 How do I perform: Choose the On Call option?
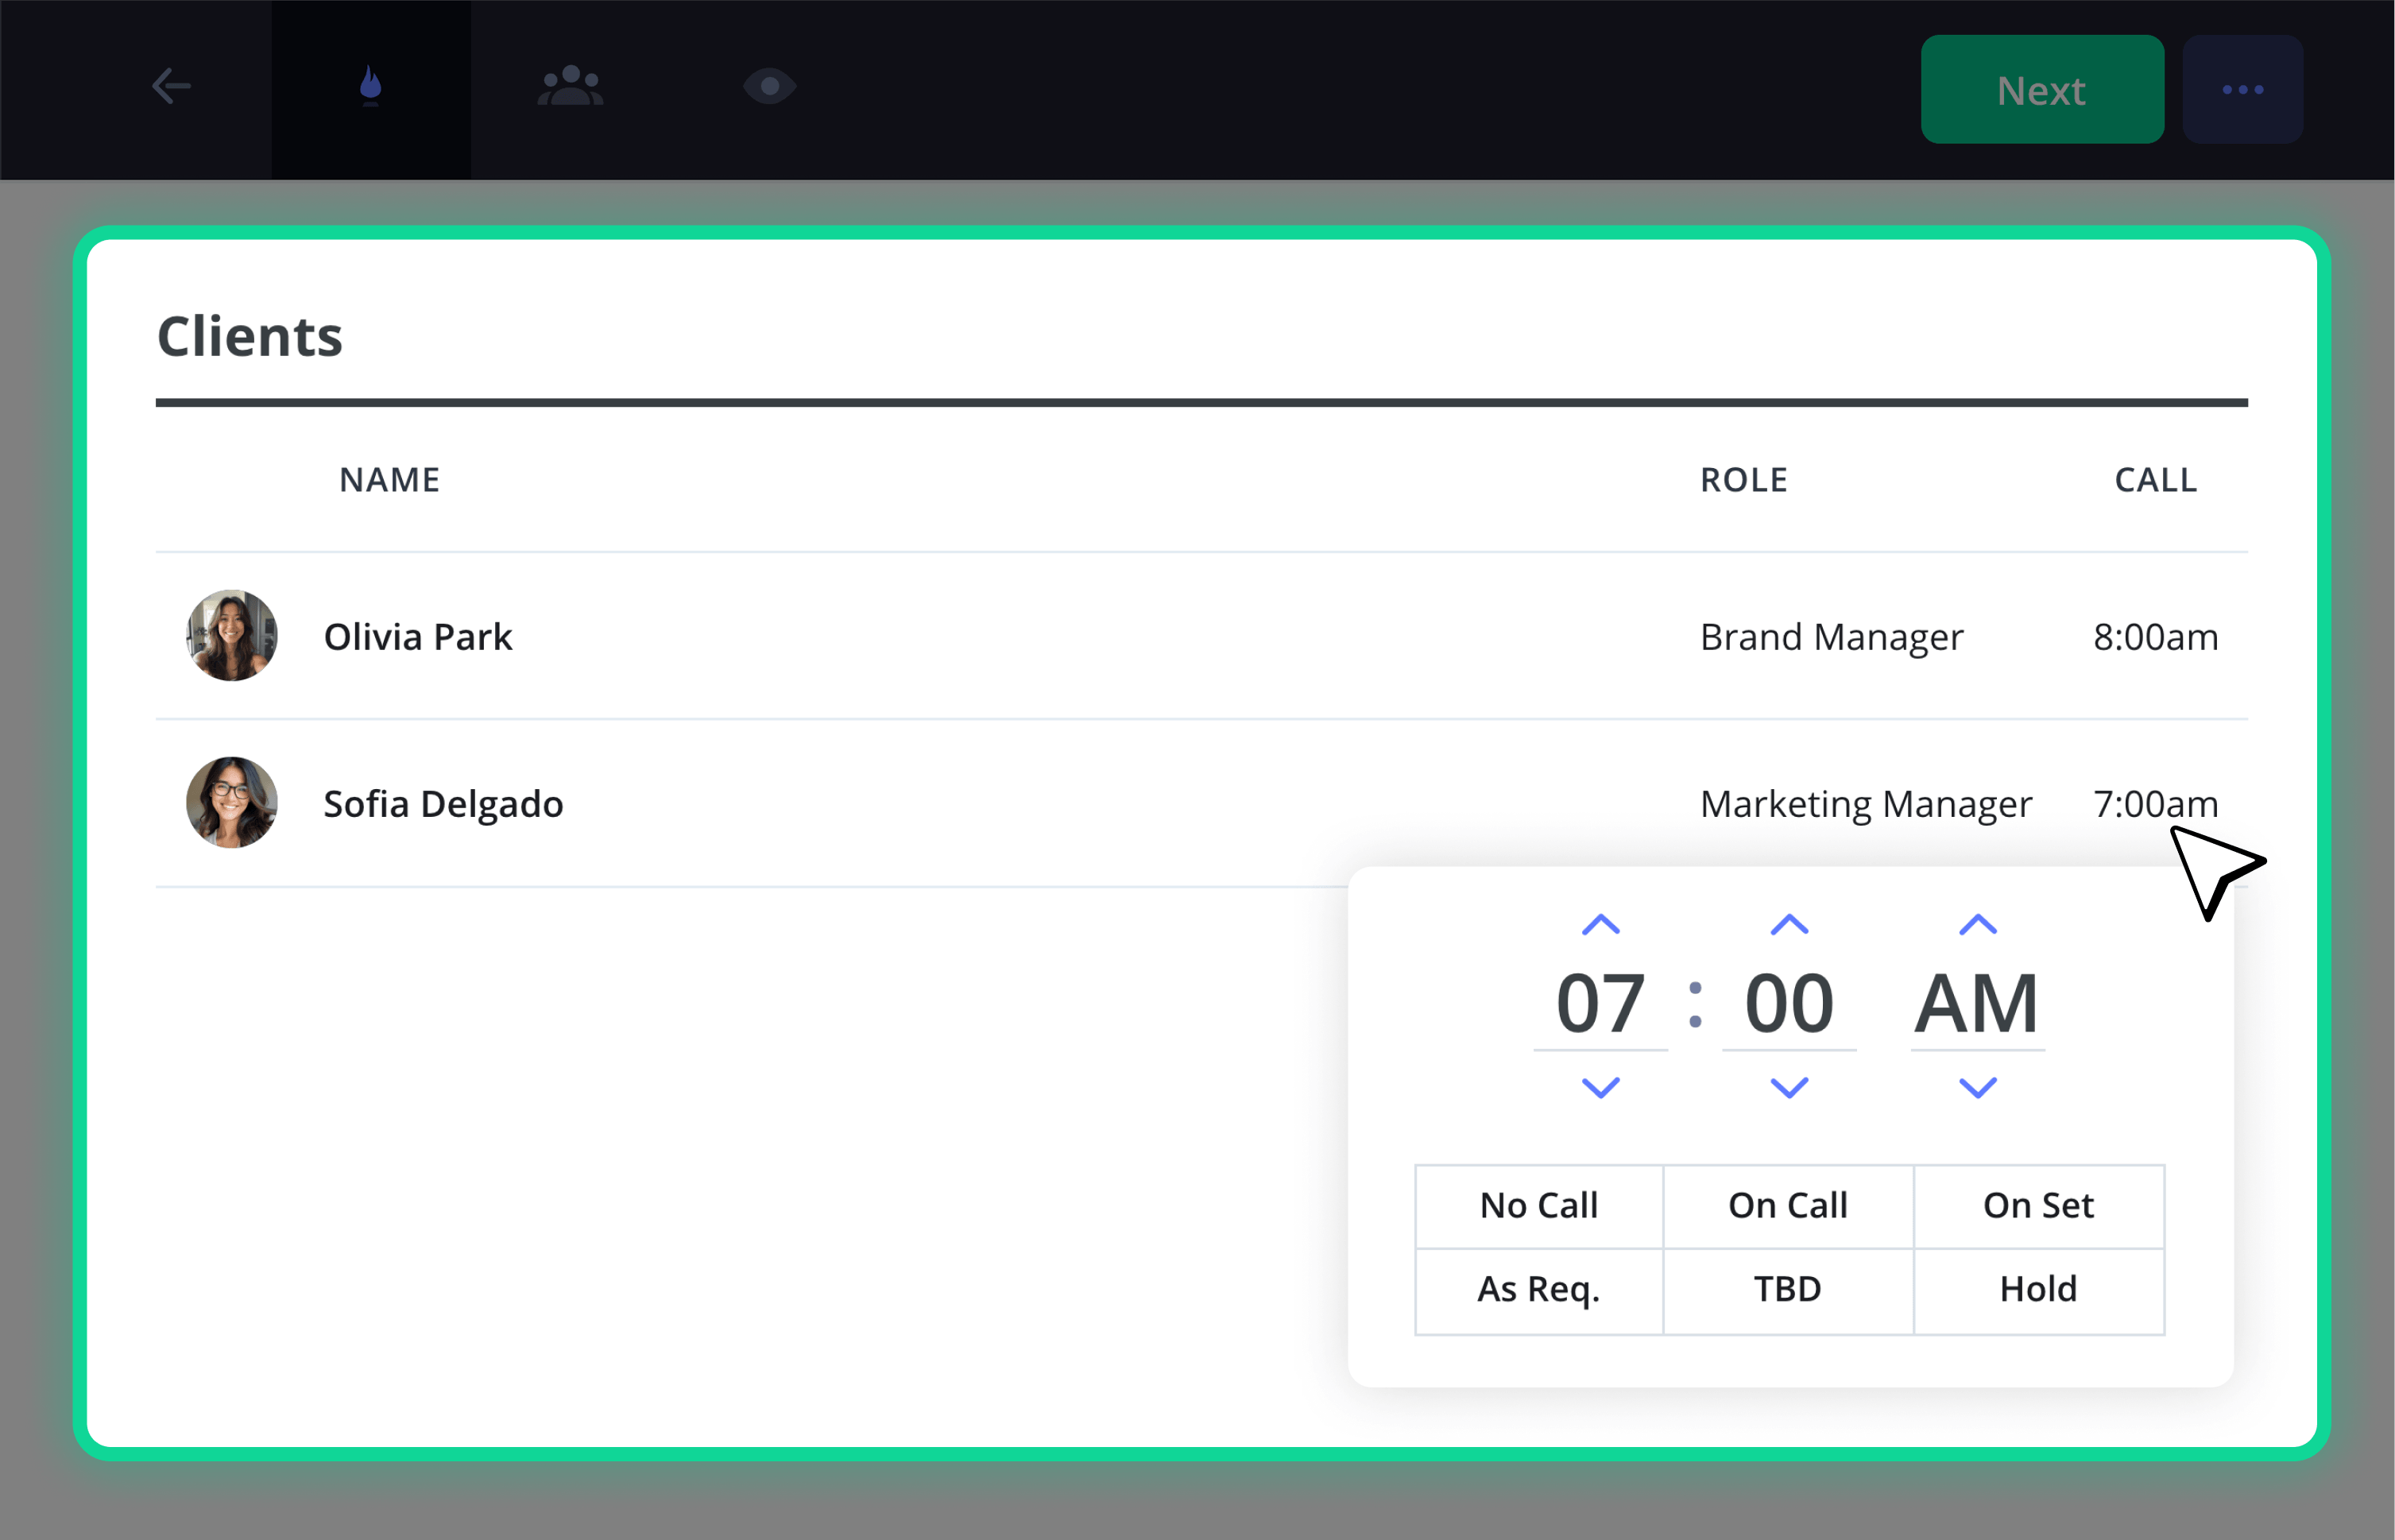(x=1788, y=1206)
